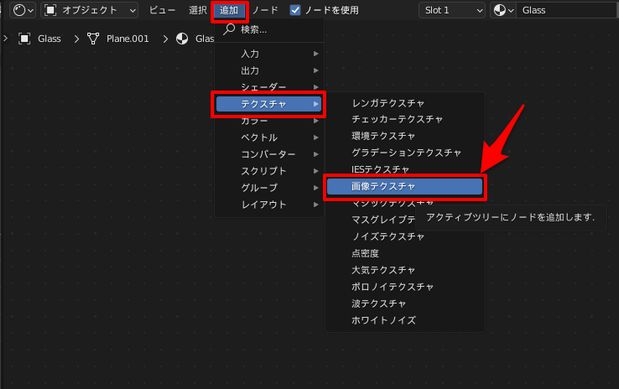619x389 pixels.
Task: Open the Slot 1 dropdown
Action: coord(452,10)
